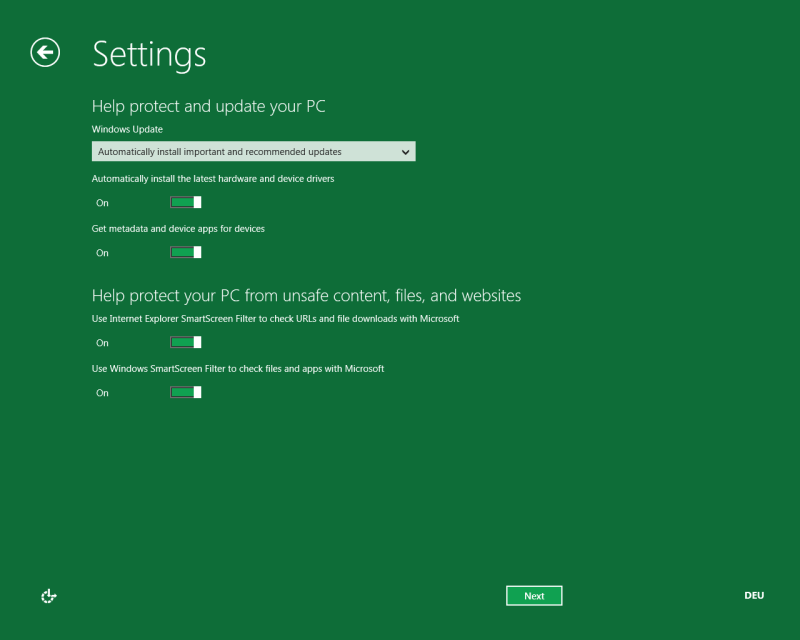Switch keyboard layout via DEU indicator

click(x=754, y=596)
